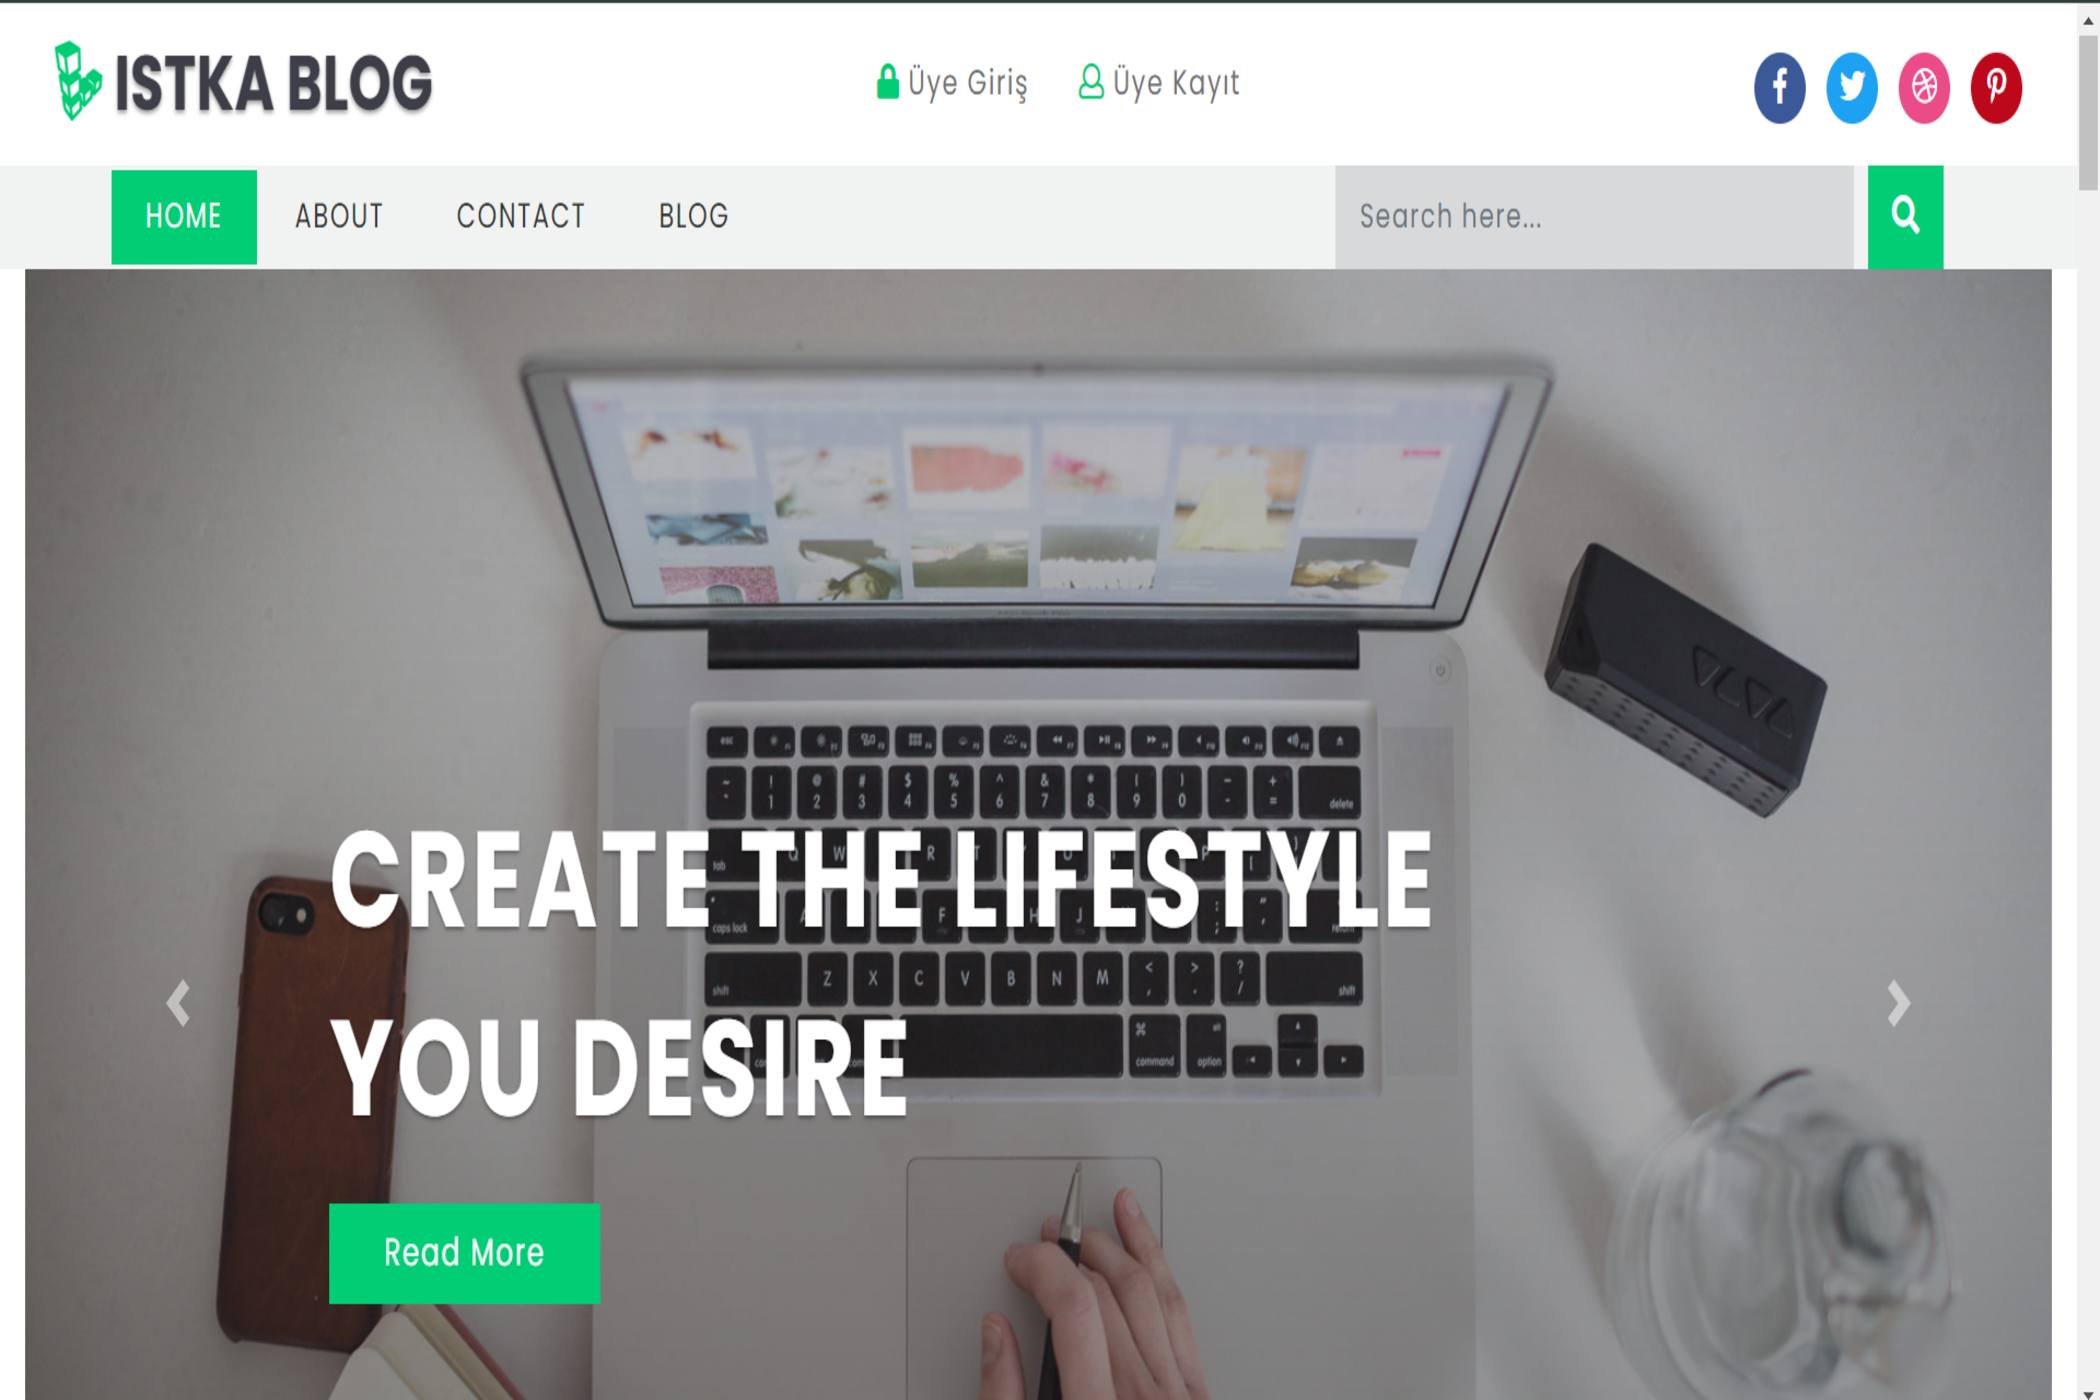Click the user icon beside Üye Kayıt

point(1091,82)
